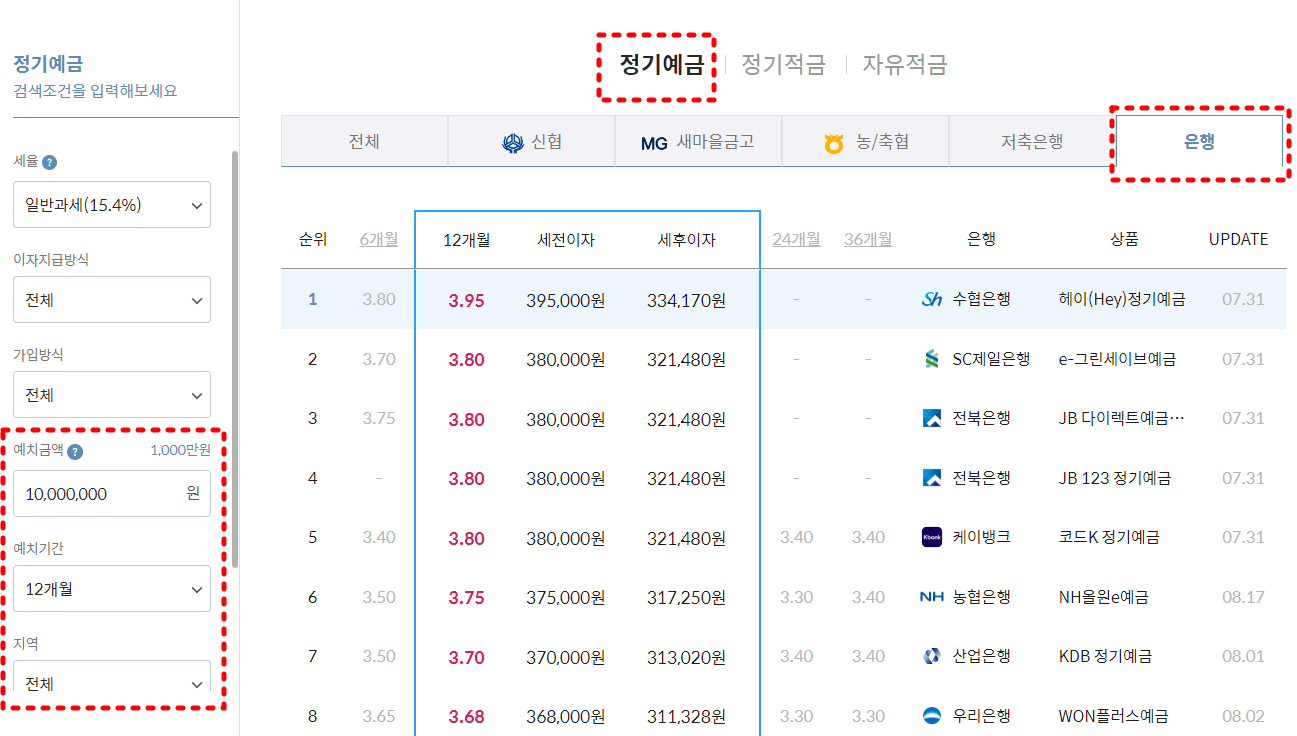The height and width of the screenshot is (736, 1297).
Task: Open KDB 정기예금 product
Action: (1105, 656)
